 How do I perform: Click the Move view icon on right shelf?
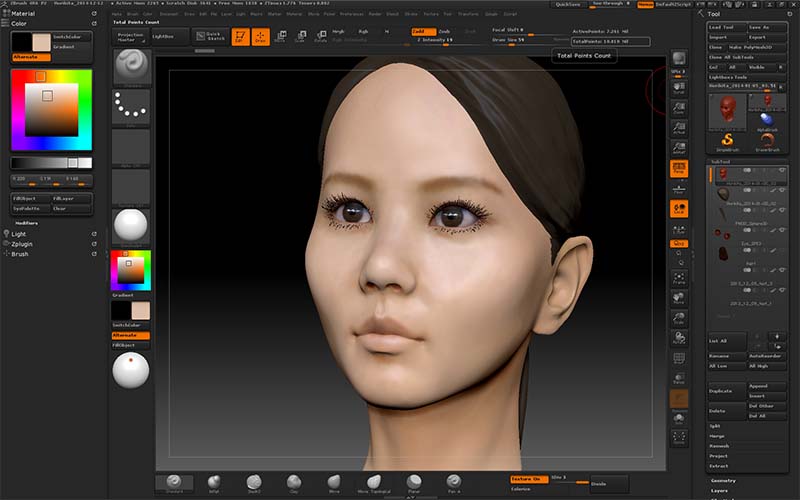pos(679,298)
